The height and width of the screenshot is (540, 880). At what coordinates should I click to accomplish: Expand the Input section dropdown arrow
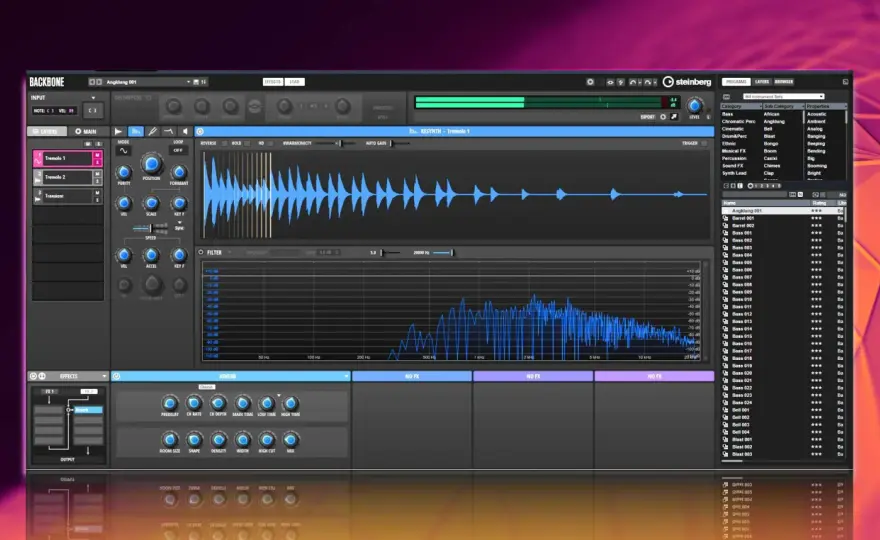point(93,98)
